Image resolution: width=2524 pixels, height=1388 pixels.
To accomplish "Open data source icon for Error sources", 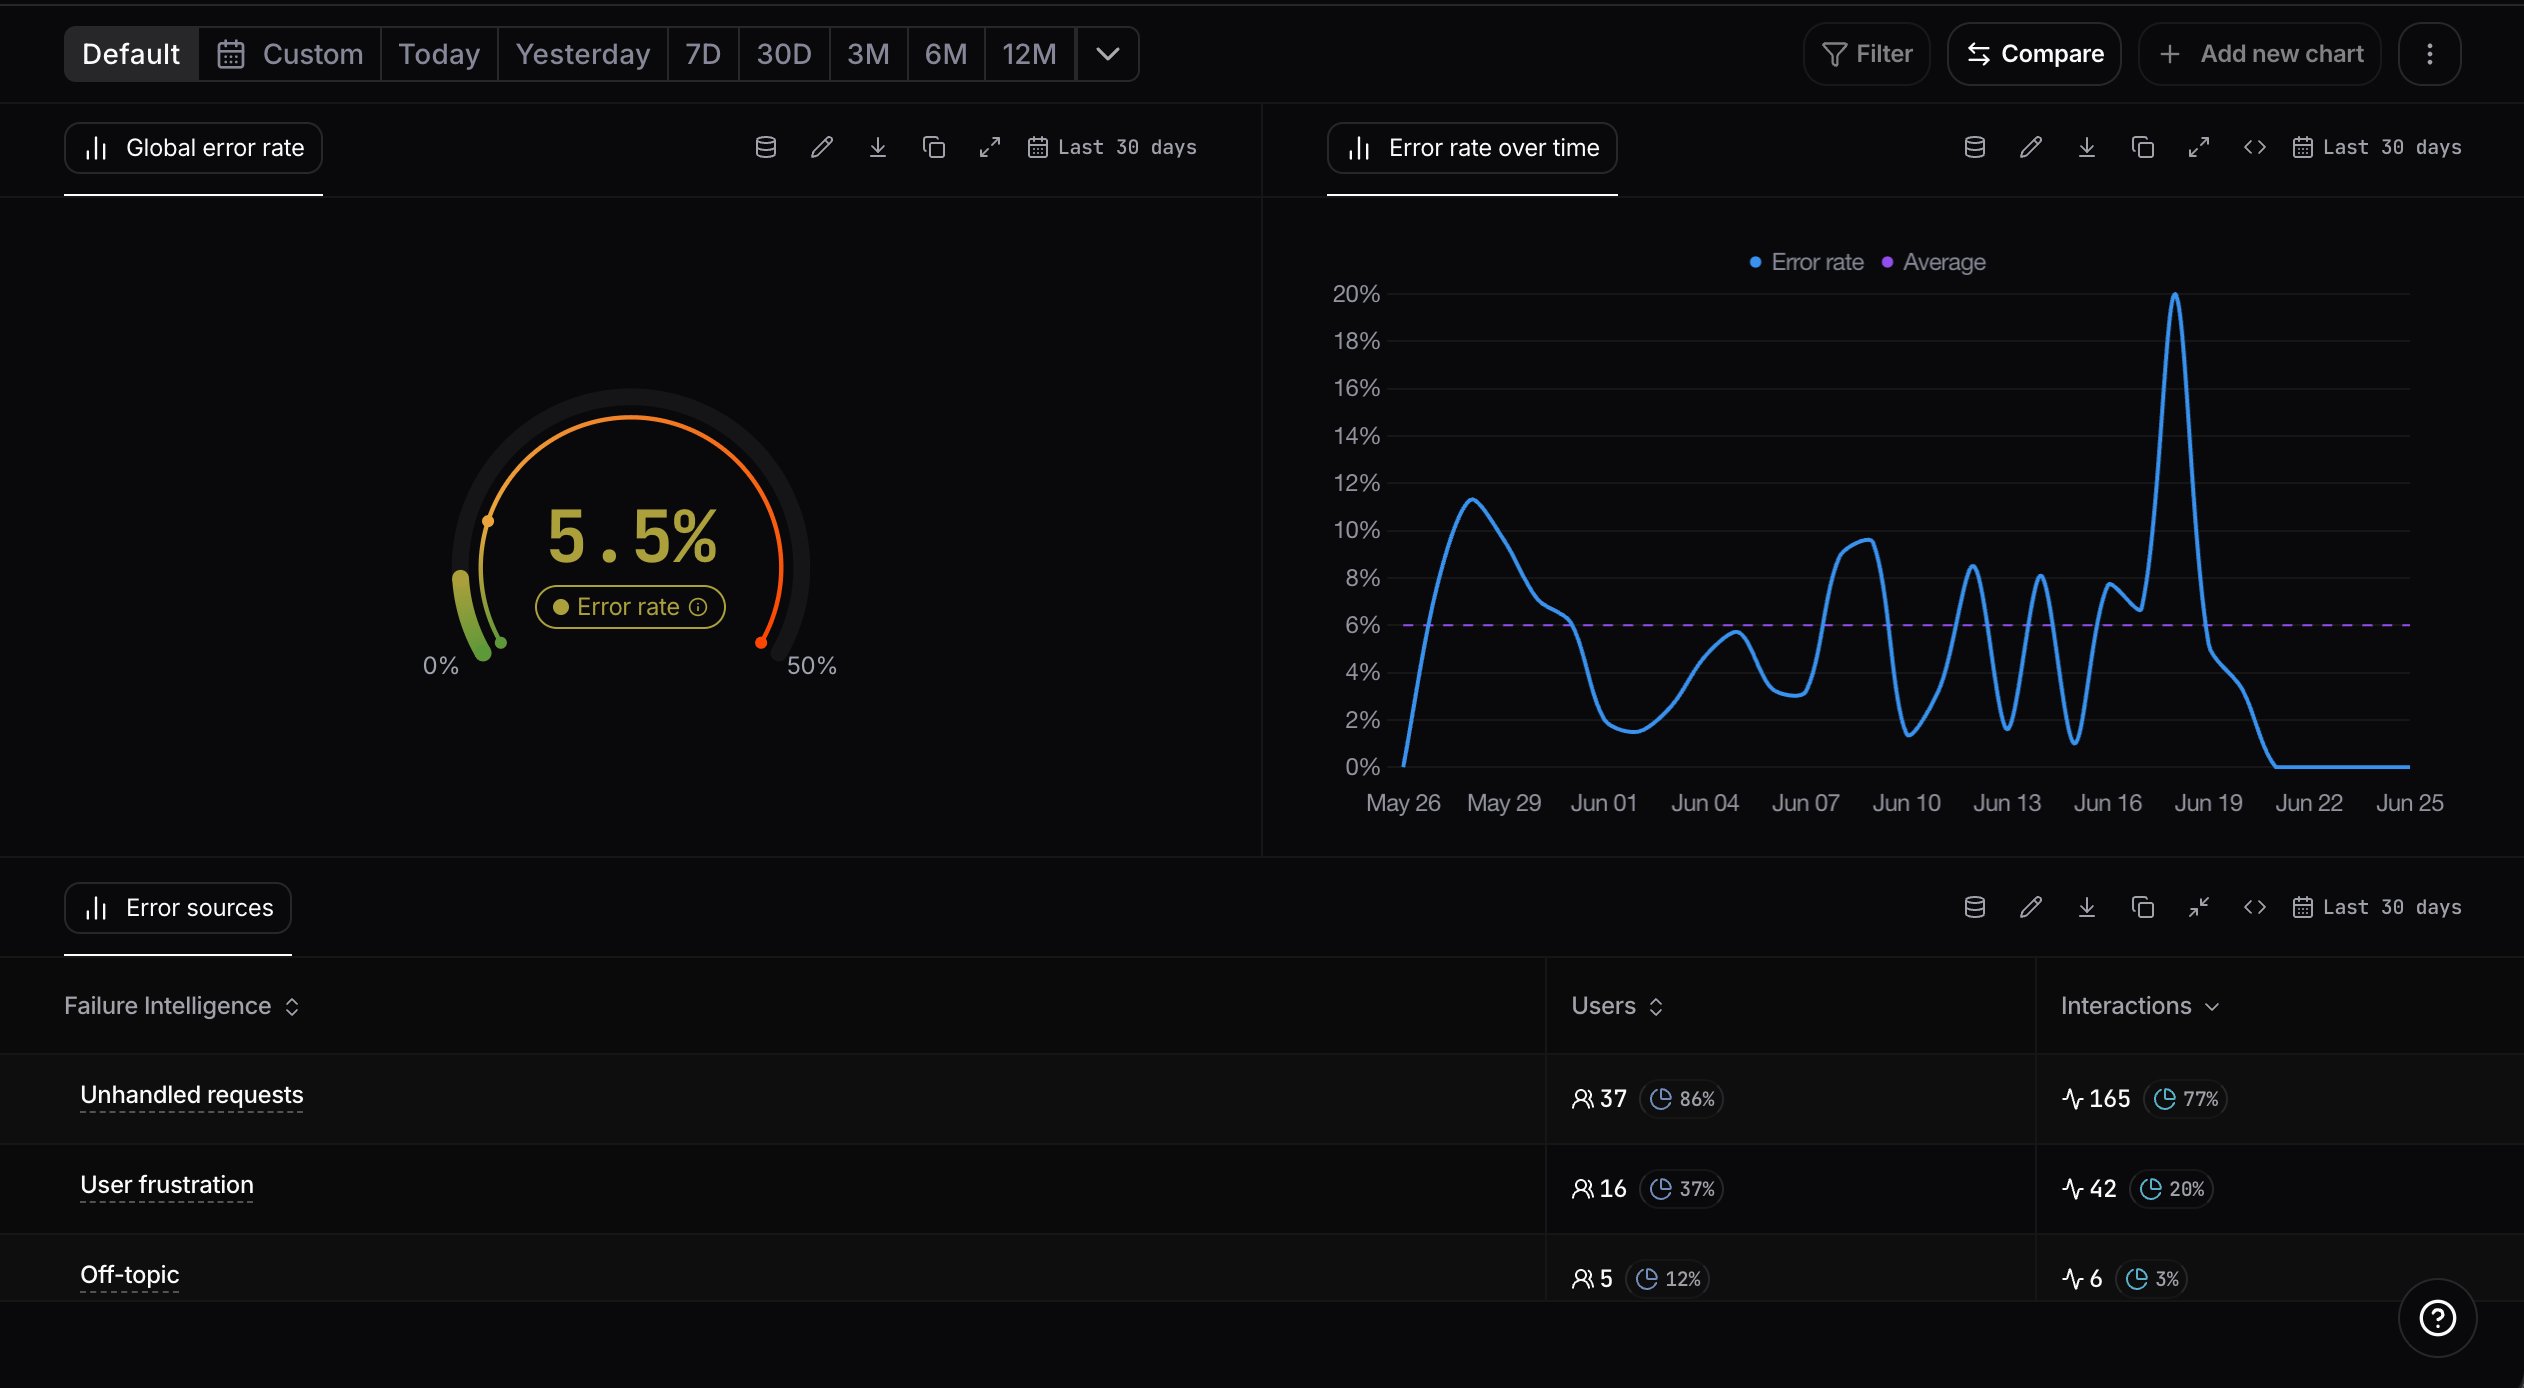I will (x=1975, y=908).
